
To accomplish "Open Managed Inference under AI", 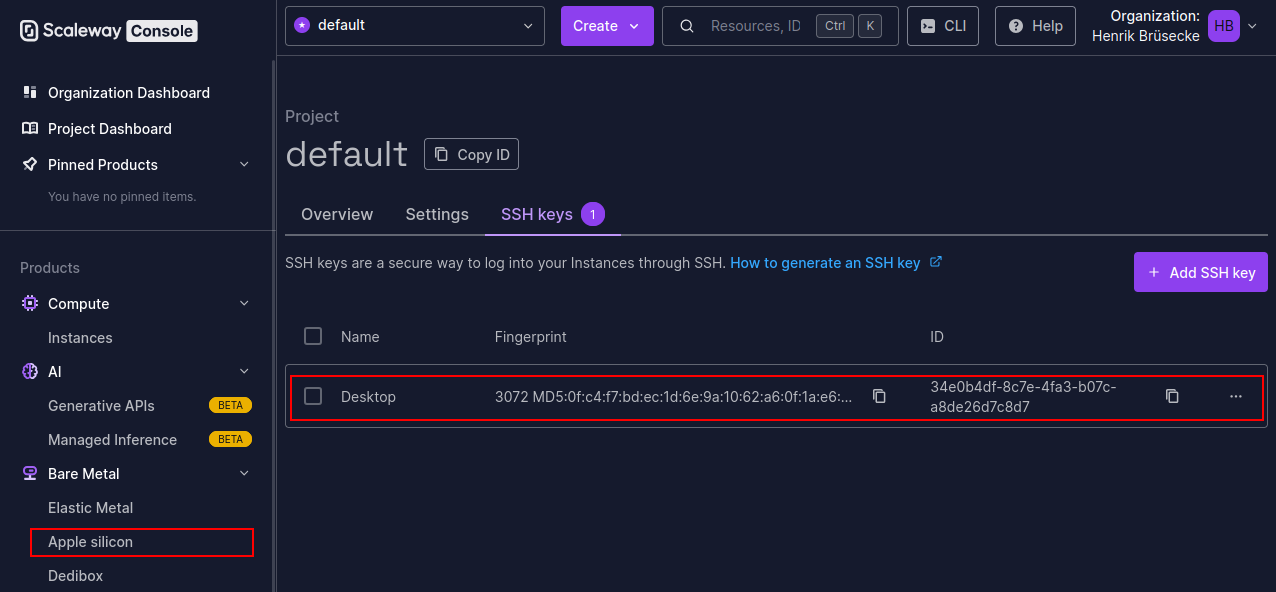I will click(112, 439).
